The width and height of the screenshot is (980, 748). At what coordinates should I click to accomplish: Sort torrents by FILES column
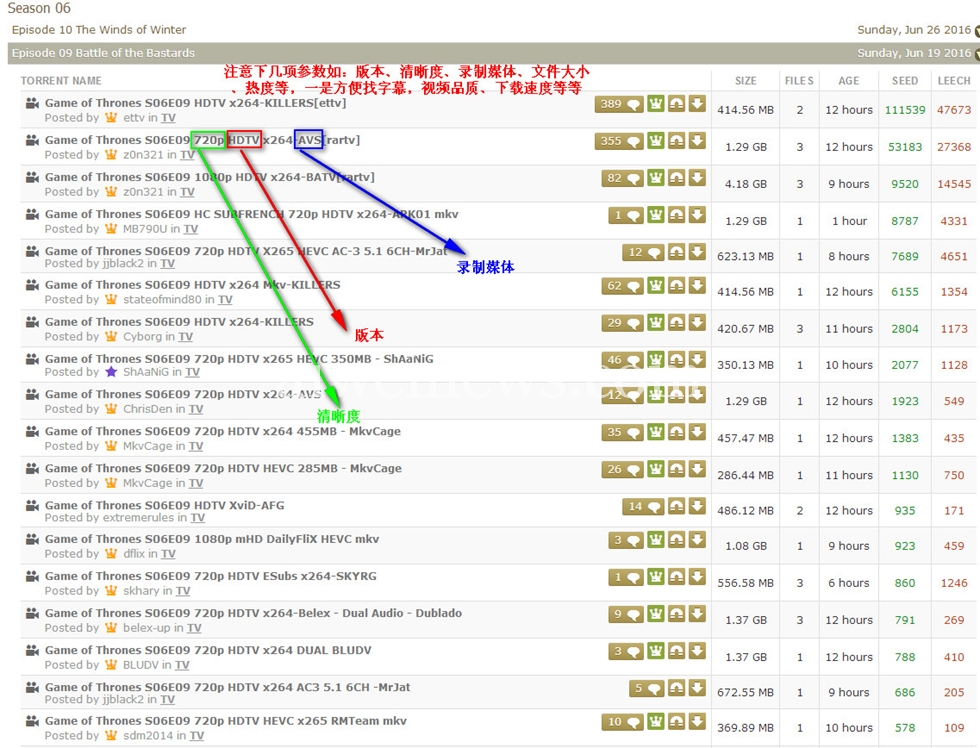click(799, 81)
